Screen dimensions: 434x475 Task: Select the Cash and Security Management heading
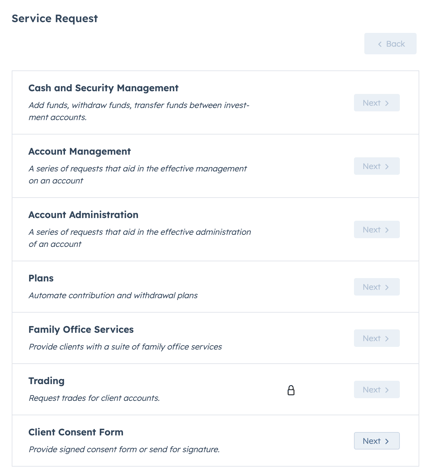(x=103, y=88)
